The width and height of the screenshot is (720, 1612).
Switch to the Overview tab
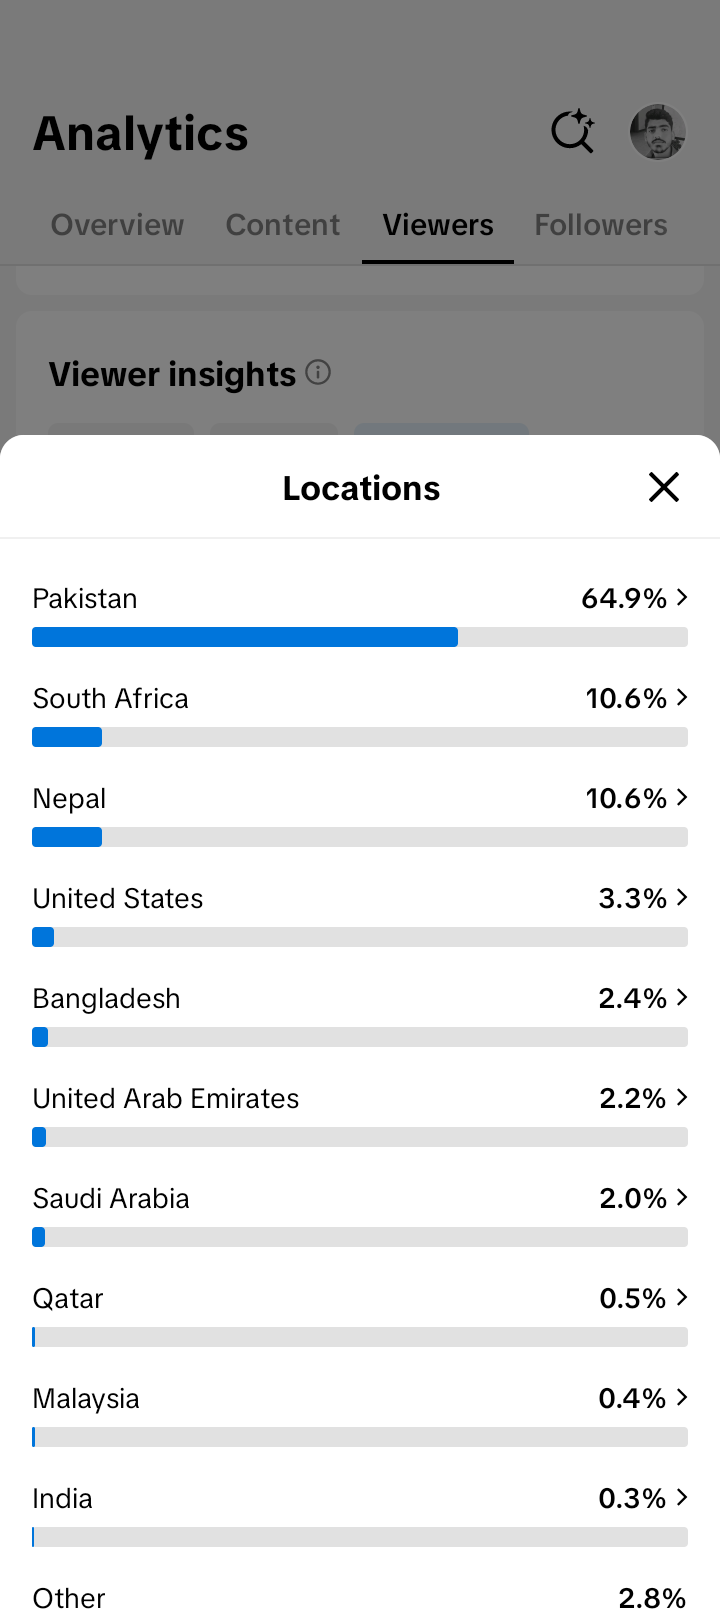(118, 225)
